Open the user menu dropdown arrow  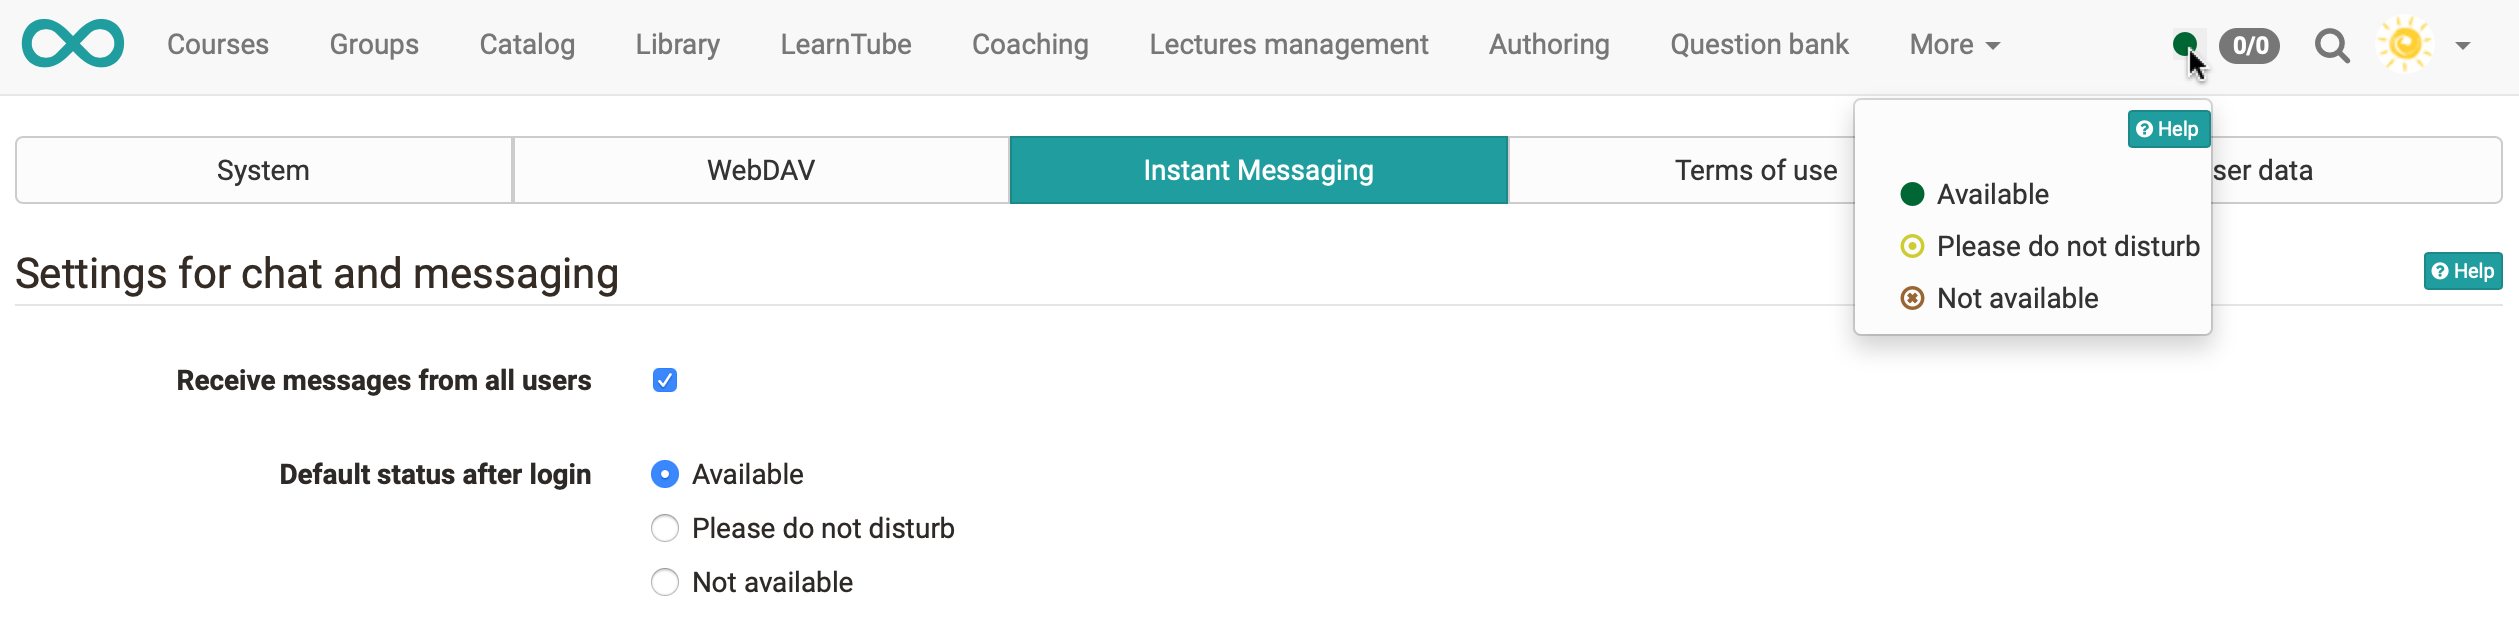[2463, 46]
